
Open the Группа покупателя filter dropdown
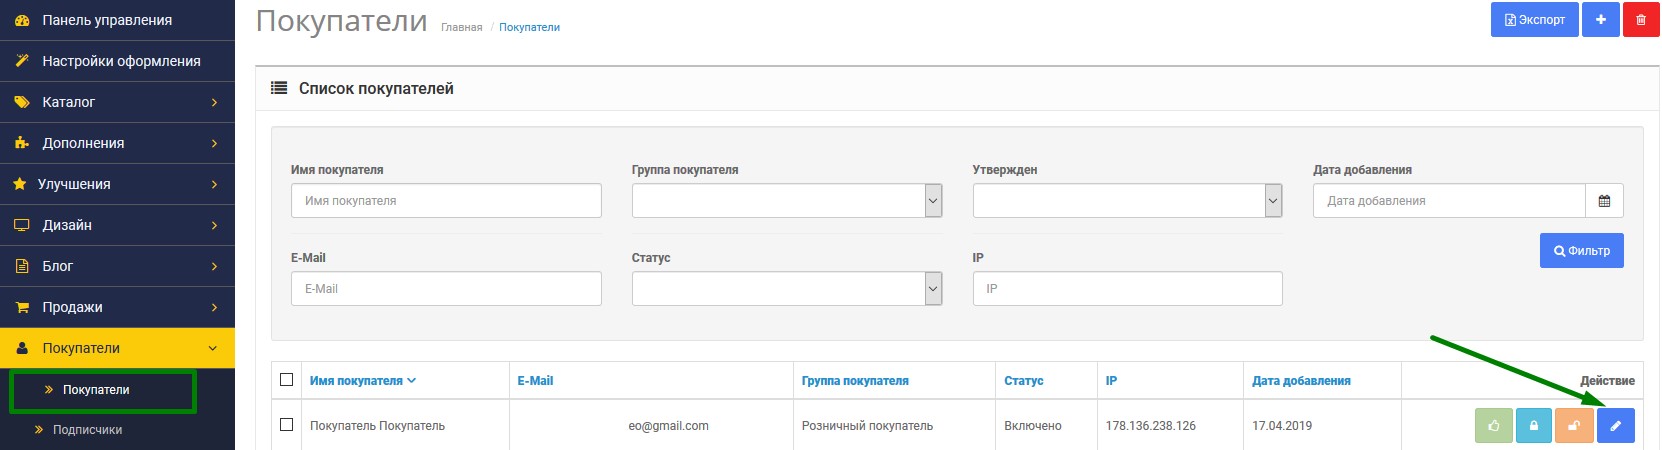[786, 201]
